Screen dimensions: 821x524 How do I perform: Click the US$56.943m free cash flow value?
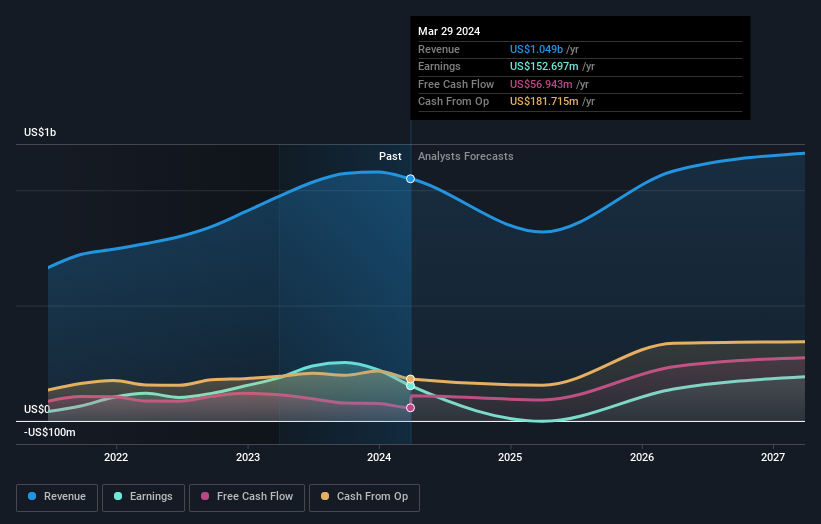[x=541, y=84]
